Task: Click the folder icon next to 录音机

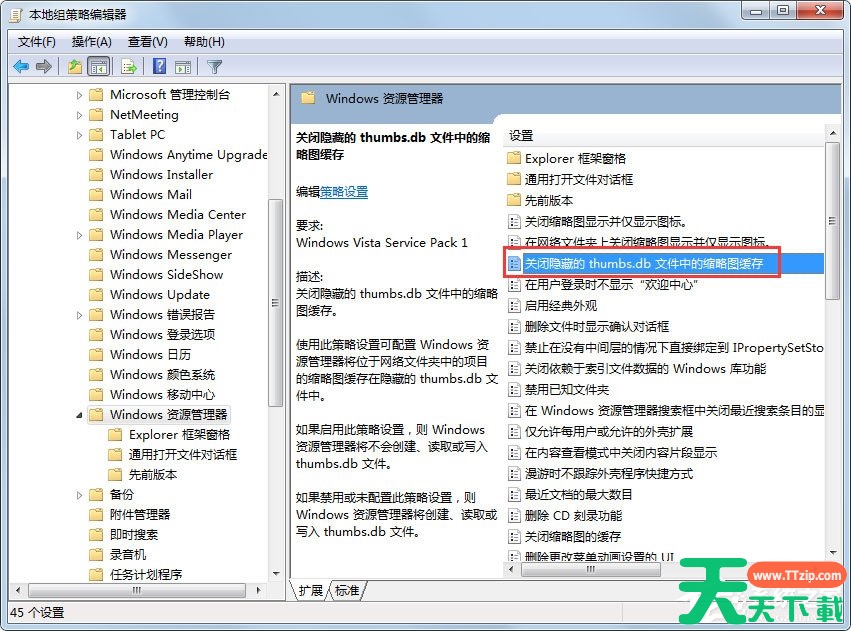Action: click(96, 554)
